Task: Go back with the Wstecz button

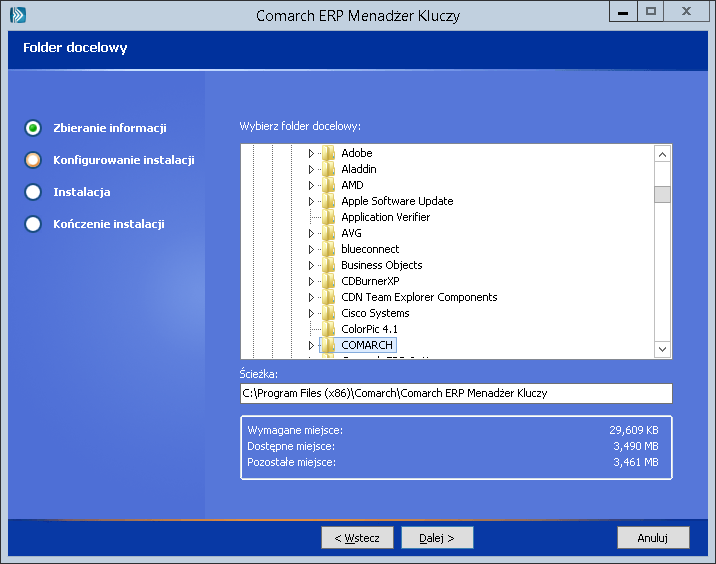Action: 357,538
